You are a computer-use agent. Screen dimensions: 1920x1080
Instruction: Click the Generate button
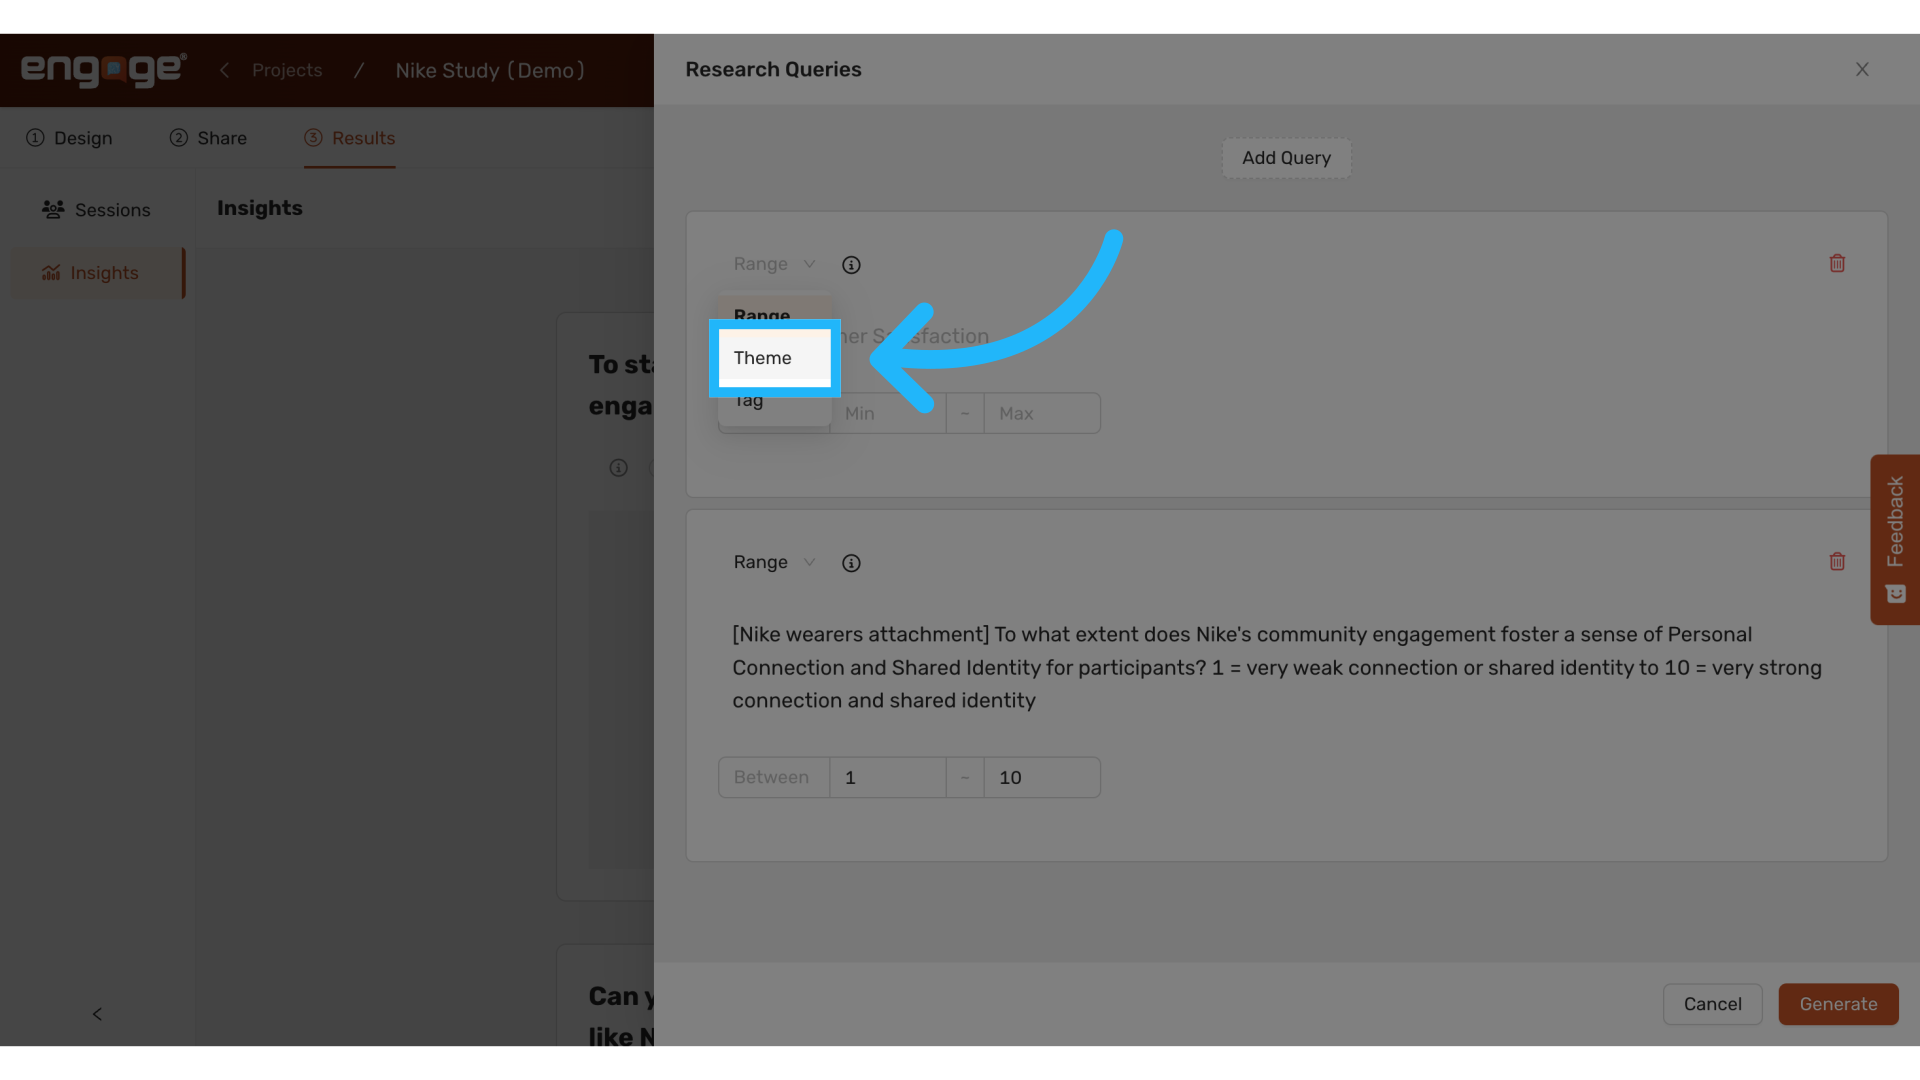tap(1838, 1004)
